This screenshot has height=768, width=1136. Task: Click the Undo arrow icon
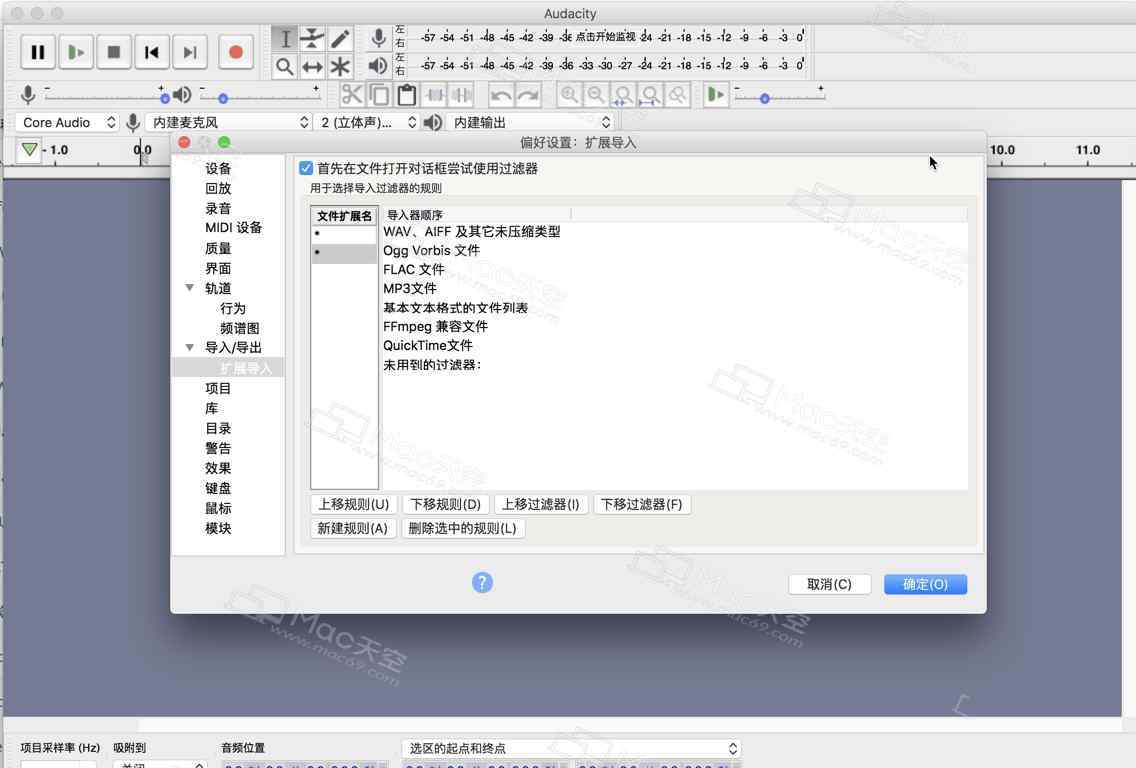(x=501, y=95)
